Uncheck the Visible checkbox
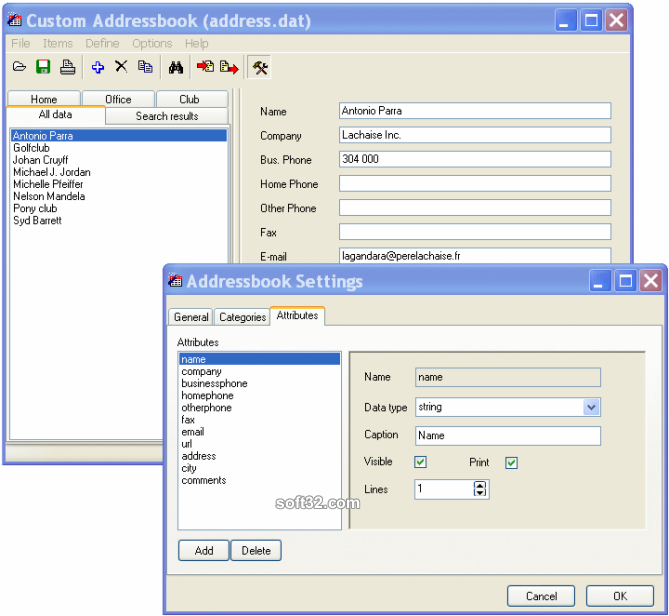The width and height of the screenshot is (669, 616). [x=420, y=462]
